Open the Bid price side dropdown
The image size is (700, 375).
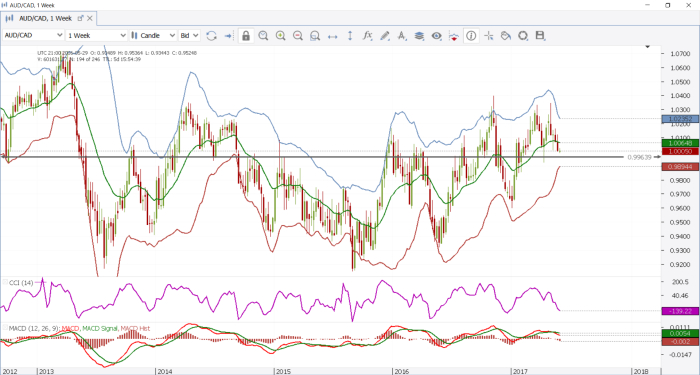[x=189, y=35]
